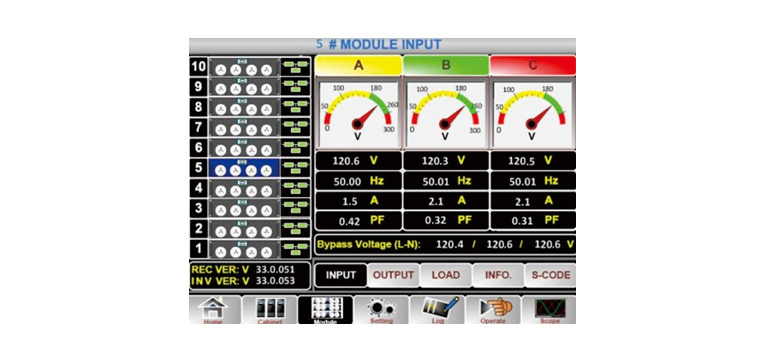Open the Cabinet view icon
Viewport: 760px width, 360px height.
pyautogui.click(x=270, y=310)
